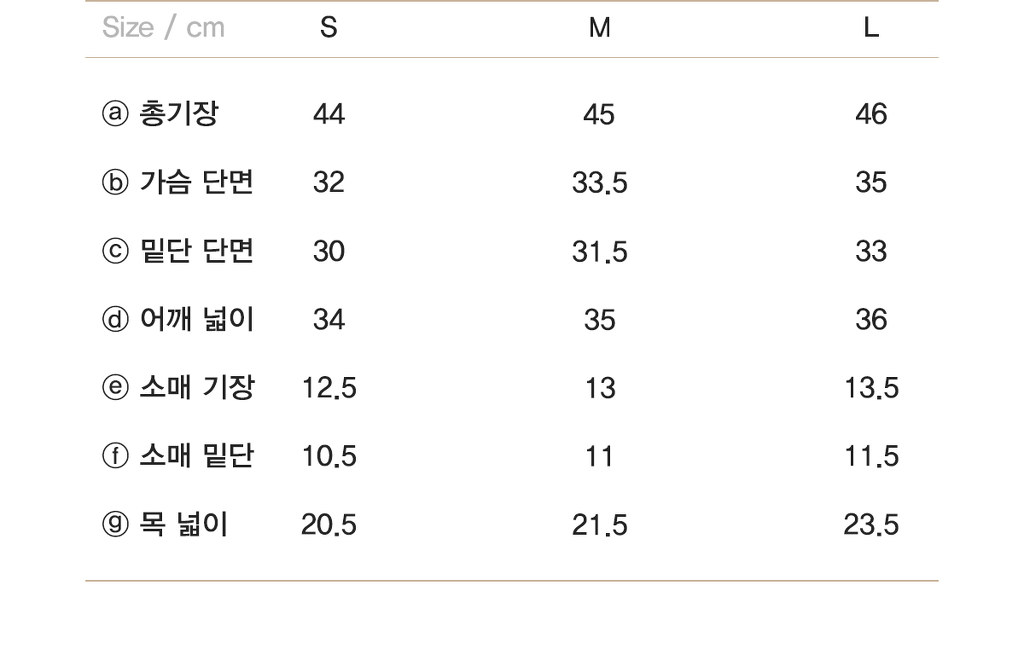Click the circled ⓕ icon beside 소매 밑단

point(115,456)
